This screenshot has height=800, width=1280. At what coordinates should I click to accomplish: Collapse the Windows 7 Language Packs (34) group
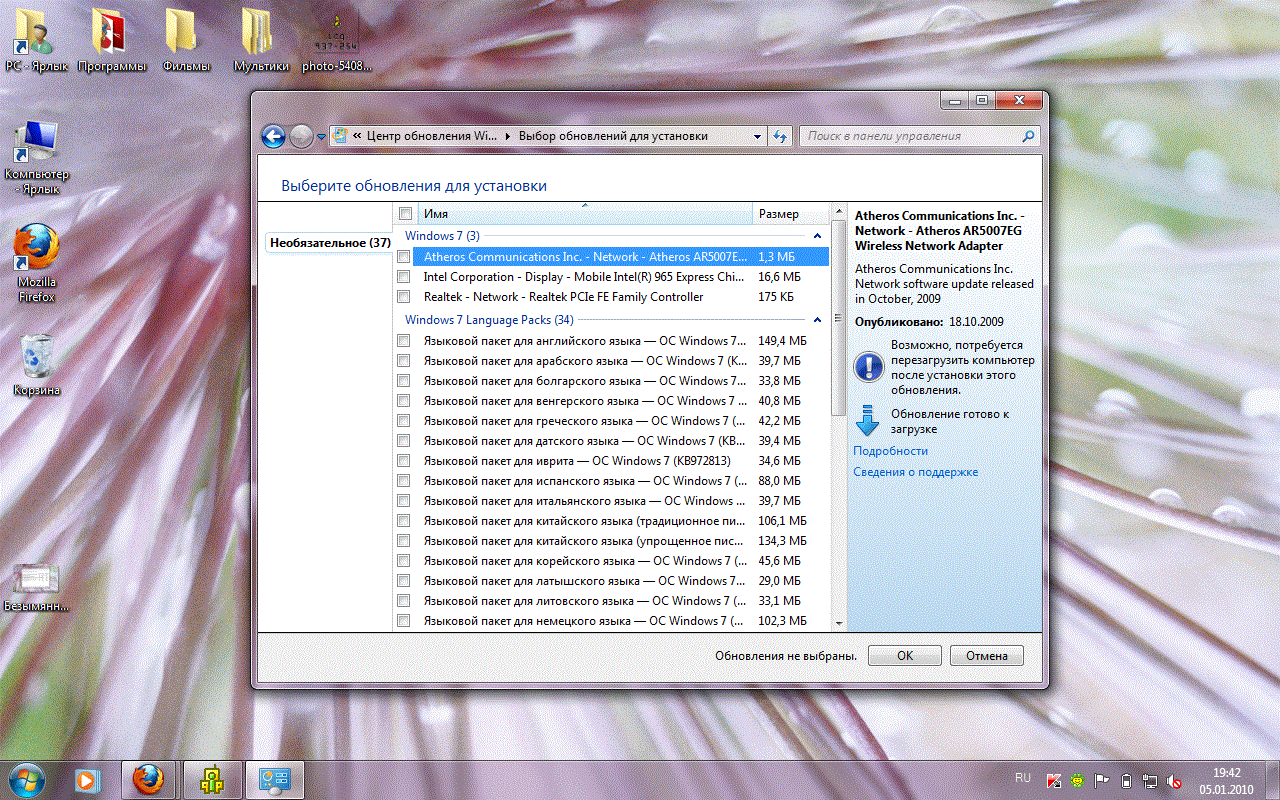click(x=817, y=320)
